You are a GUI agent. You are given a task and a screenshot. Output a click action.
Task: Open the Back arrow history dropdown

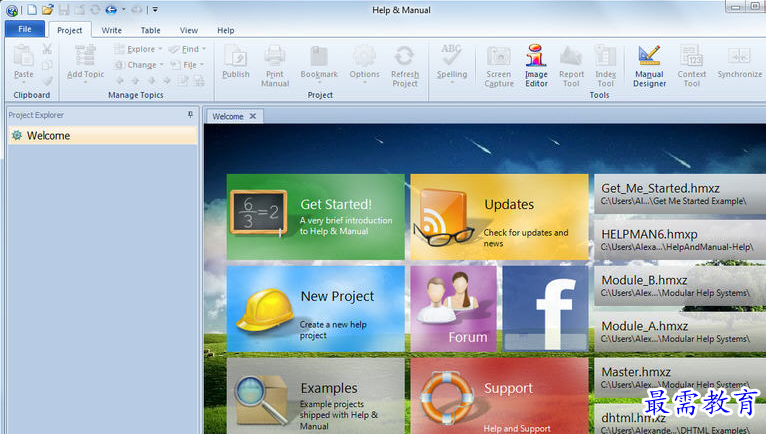click(124, 9)
